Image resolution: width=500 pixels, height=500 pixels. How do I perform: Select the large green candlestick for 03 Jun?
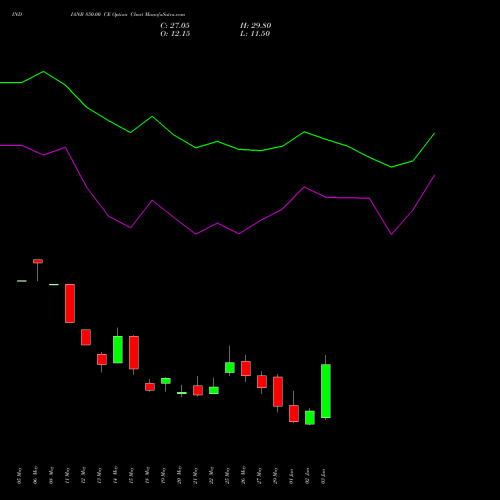(326, 391)
